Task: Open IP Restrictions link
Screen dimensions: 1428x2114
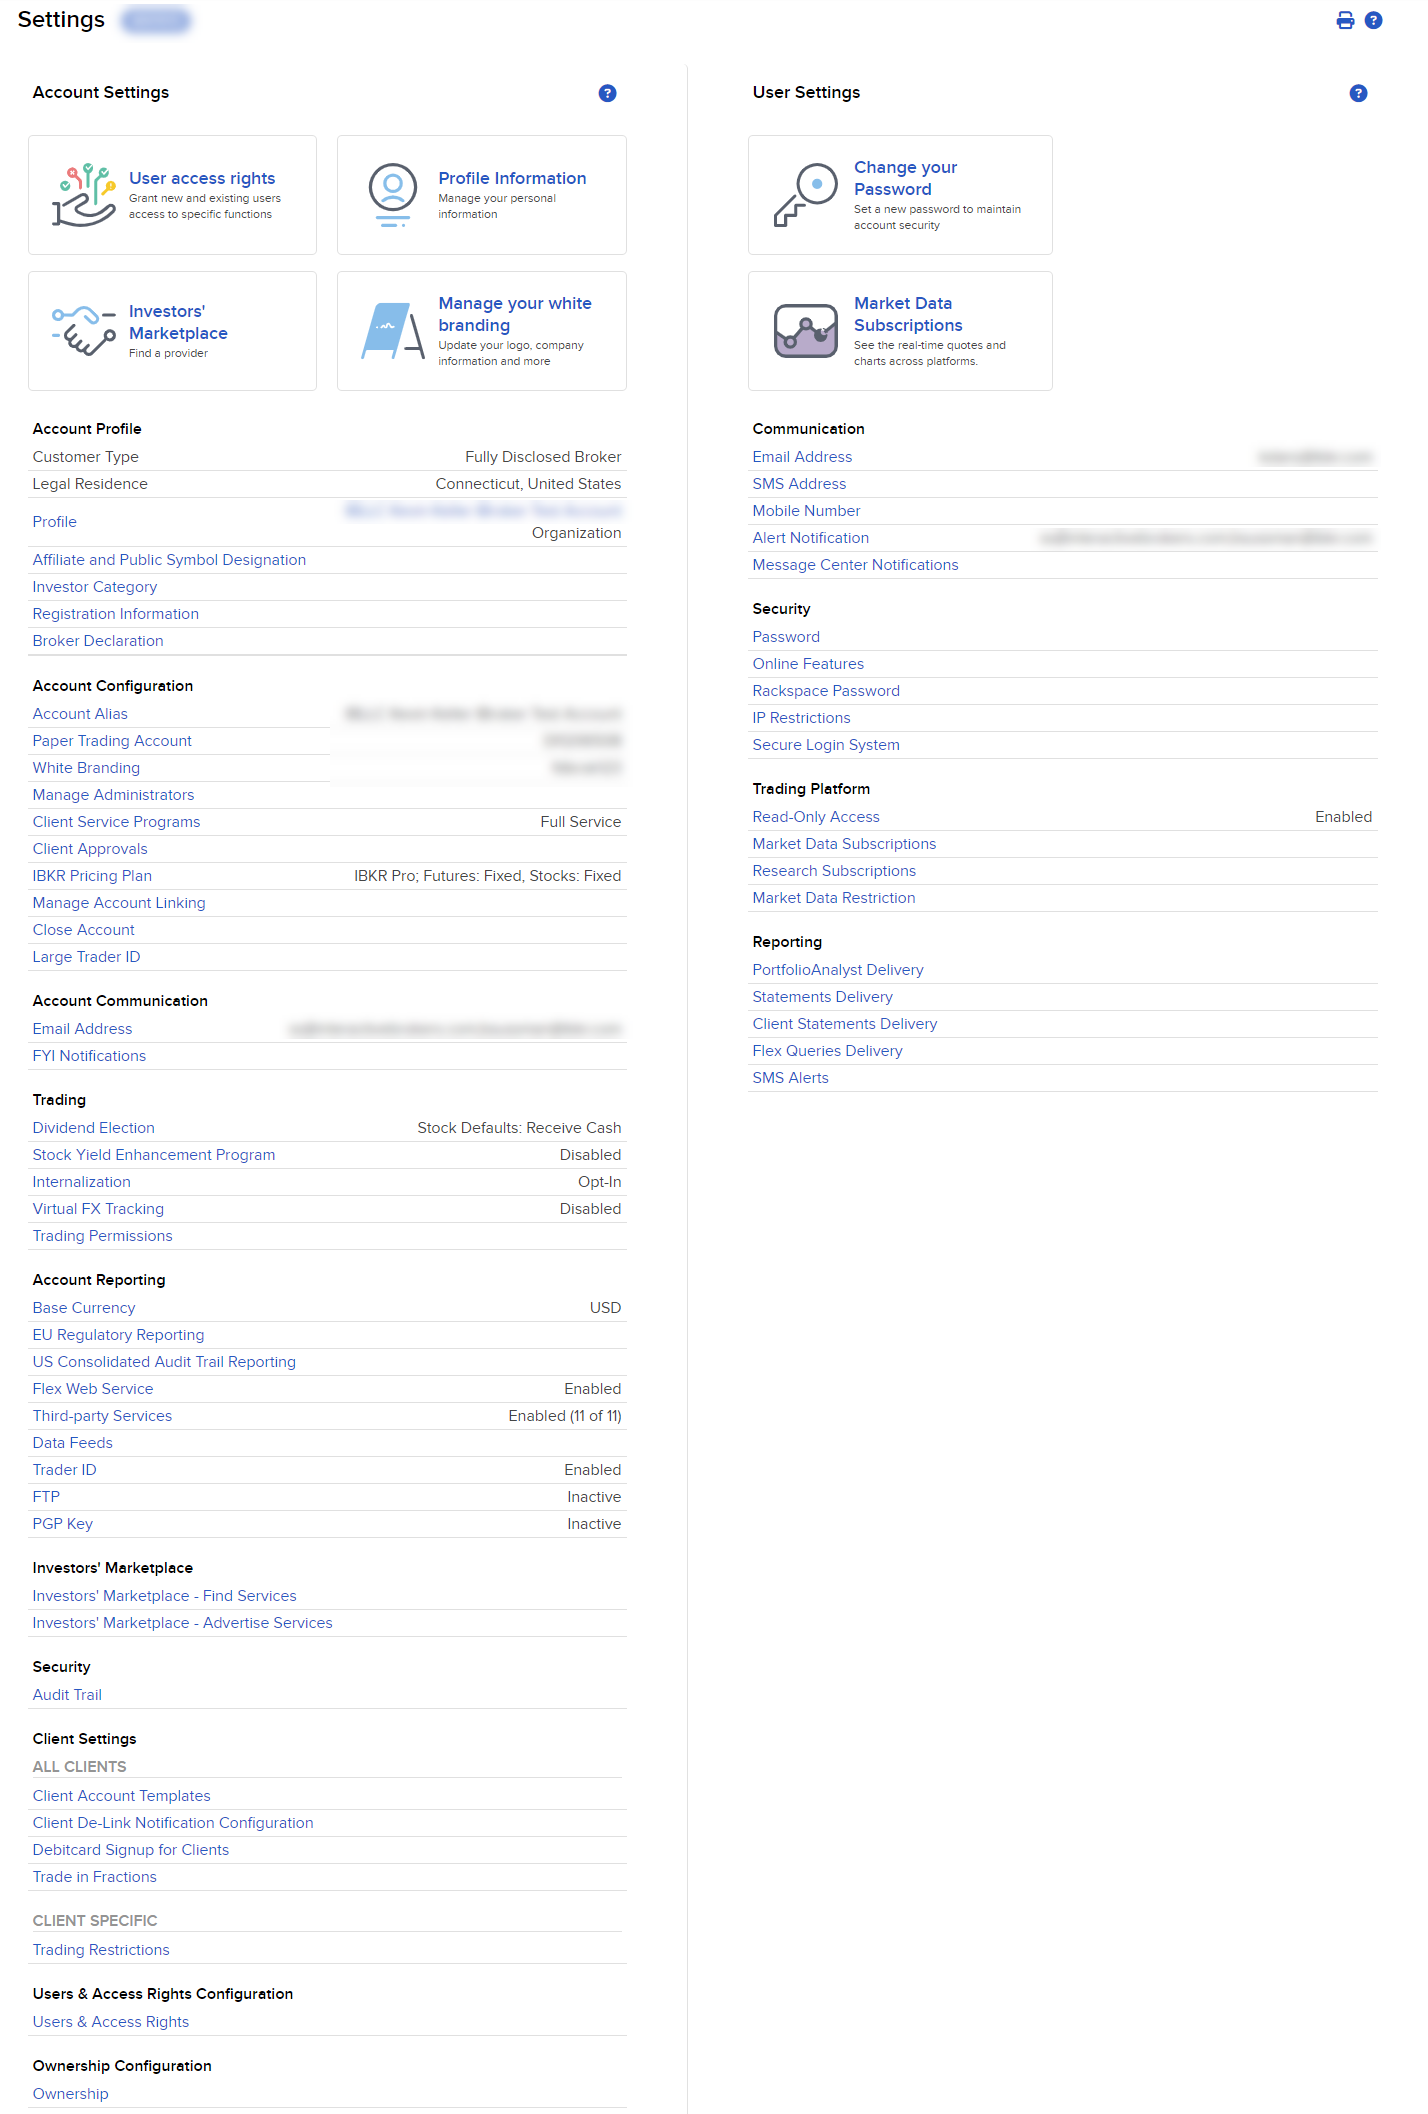Action: (x=801, y=718)
